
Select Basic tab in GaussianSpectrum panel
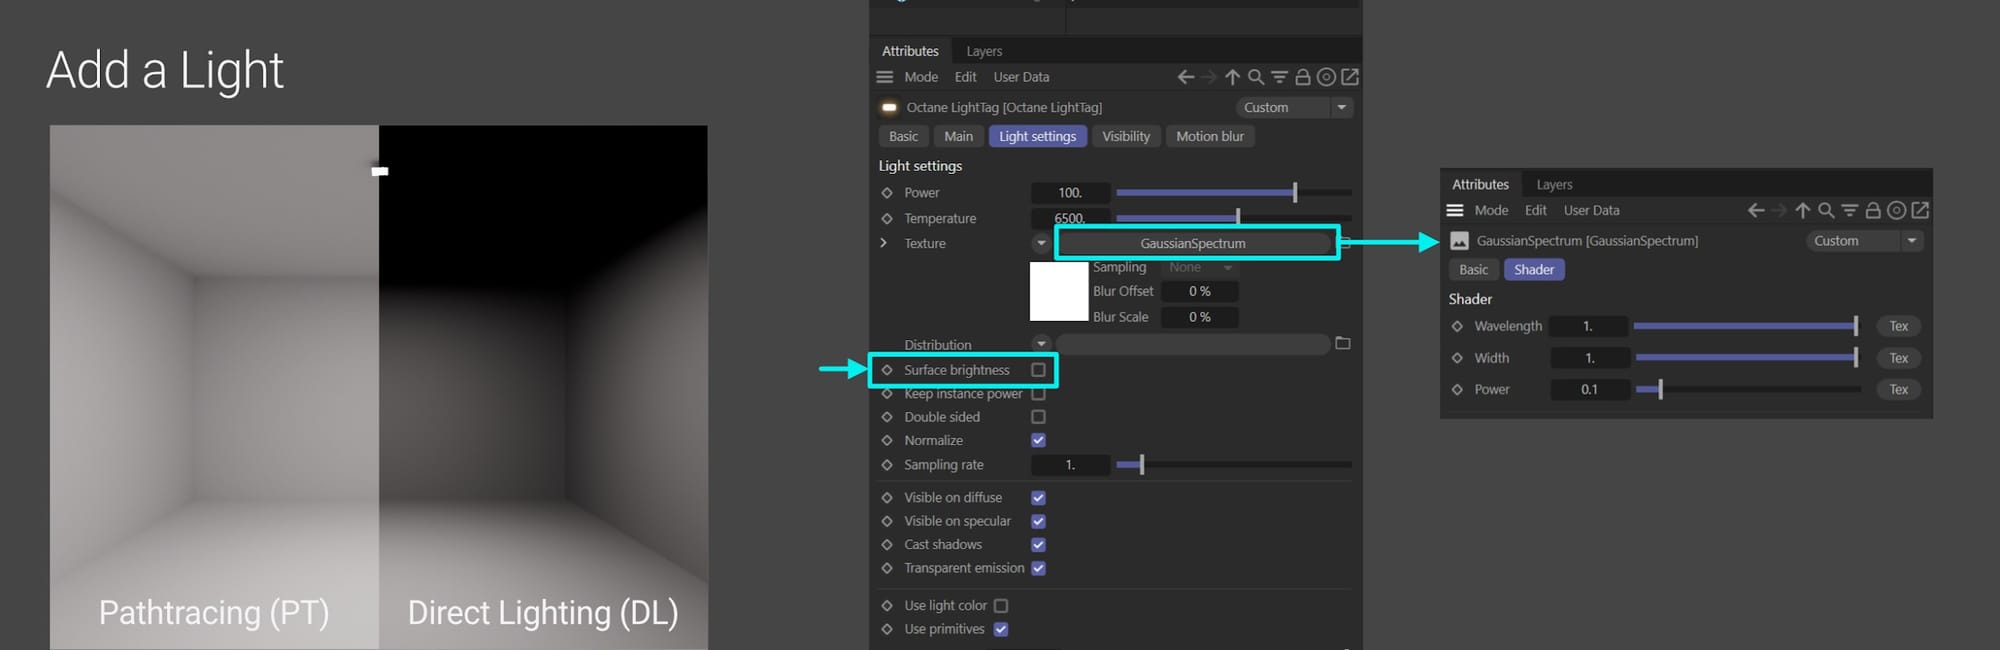[1473, 270]
